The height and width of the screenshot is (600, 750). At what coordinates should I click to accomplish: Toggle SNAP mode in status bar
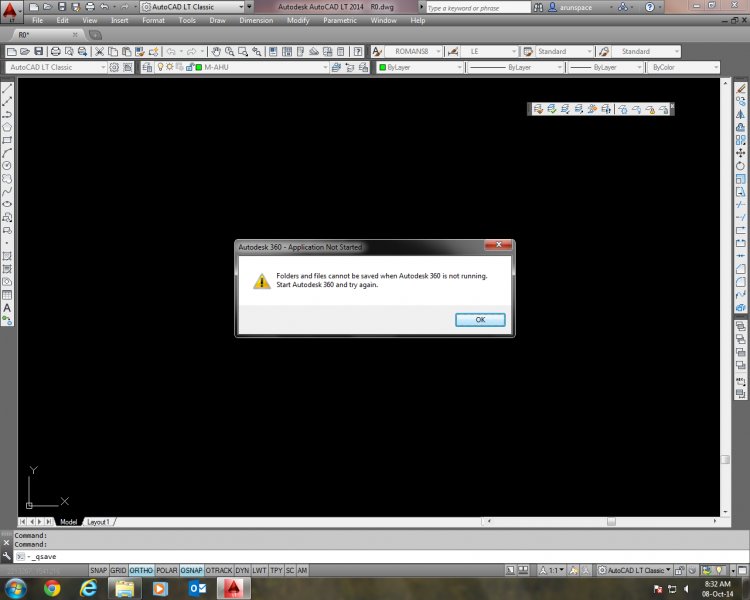[x=99, y=570]
